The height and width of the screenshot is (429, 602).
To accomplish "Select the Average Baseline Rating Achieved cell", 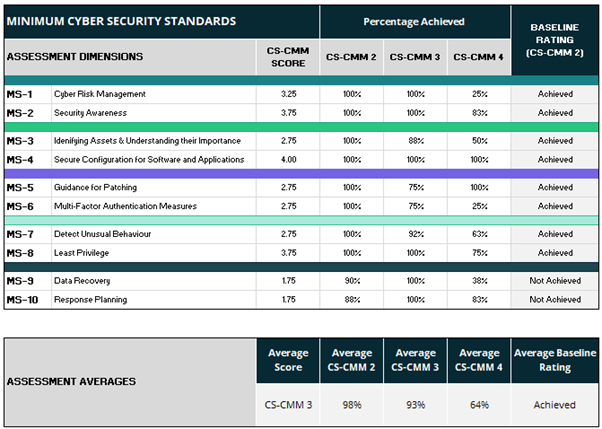I will [x=554, y=405].
